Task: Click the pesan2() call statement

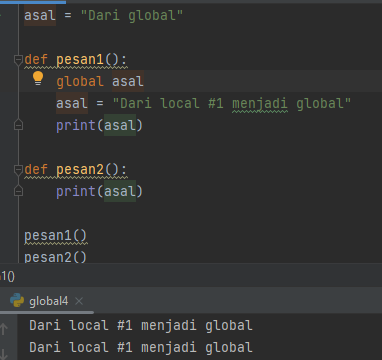Action: [55, 257]
